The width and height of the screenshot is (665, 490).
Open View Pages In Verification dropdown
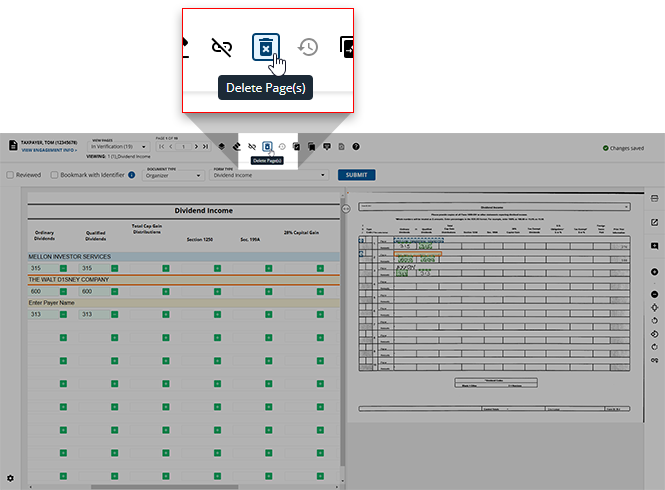point(118,147)
